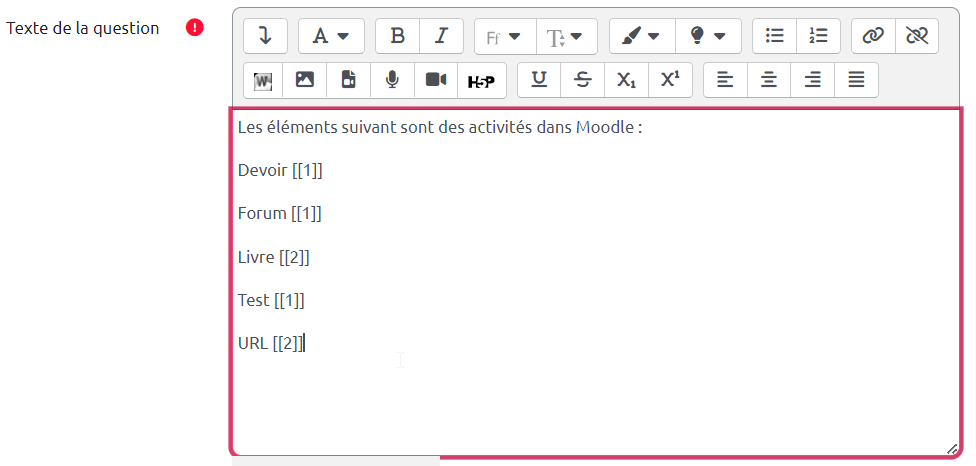Screen dimensions: 976x466
Task: Insert a numbered list
Action: click(x=818, y=36)
